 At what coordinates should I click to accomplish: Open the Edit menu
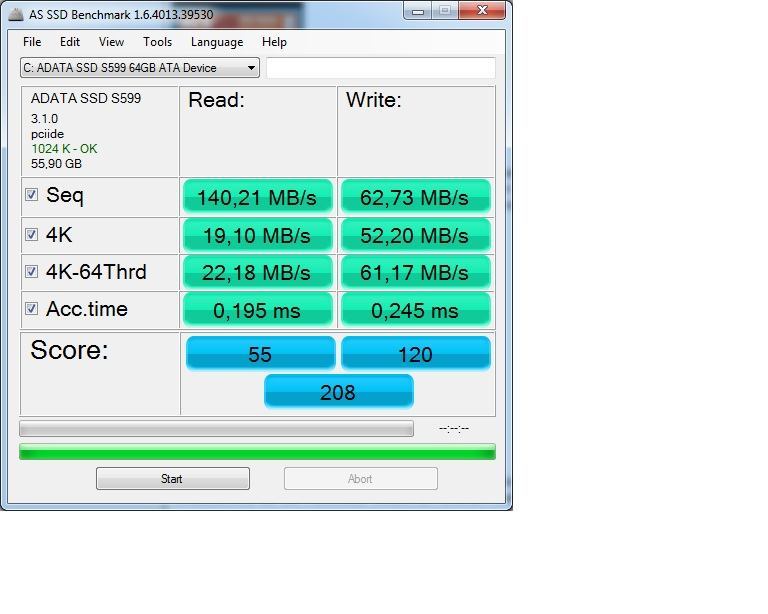point(70,42)
